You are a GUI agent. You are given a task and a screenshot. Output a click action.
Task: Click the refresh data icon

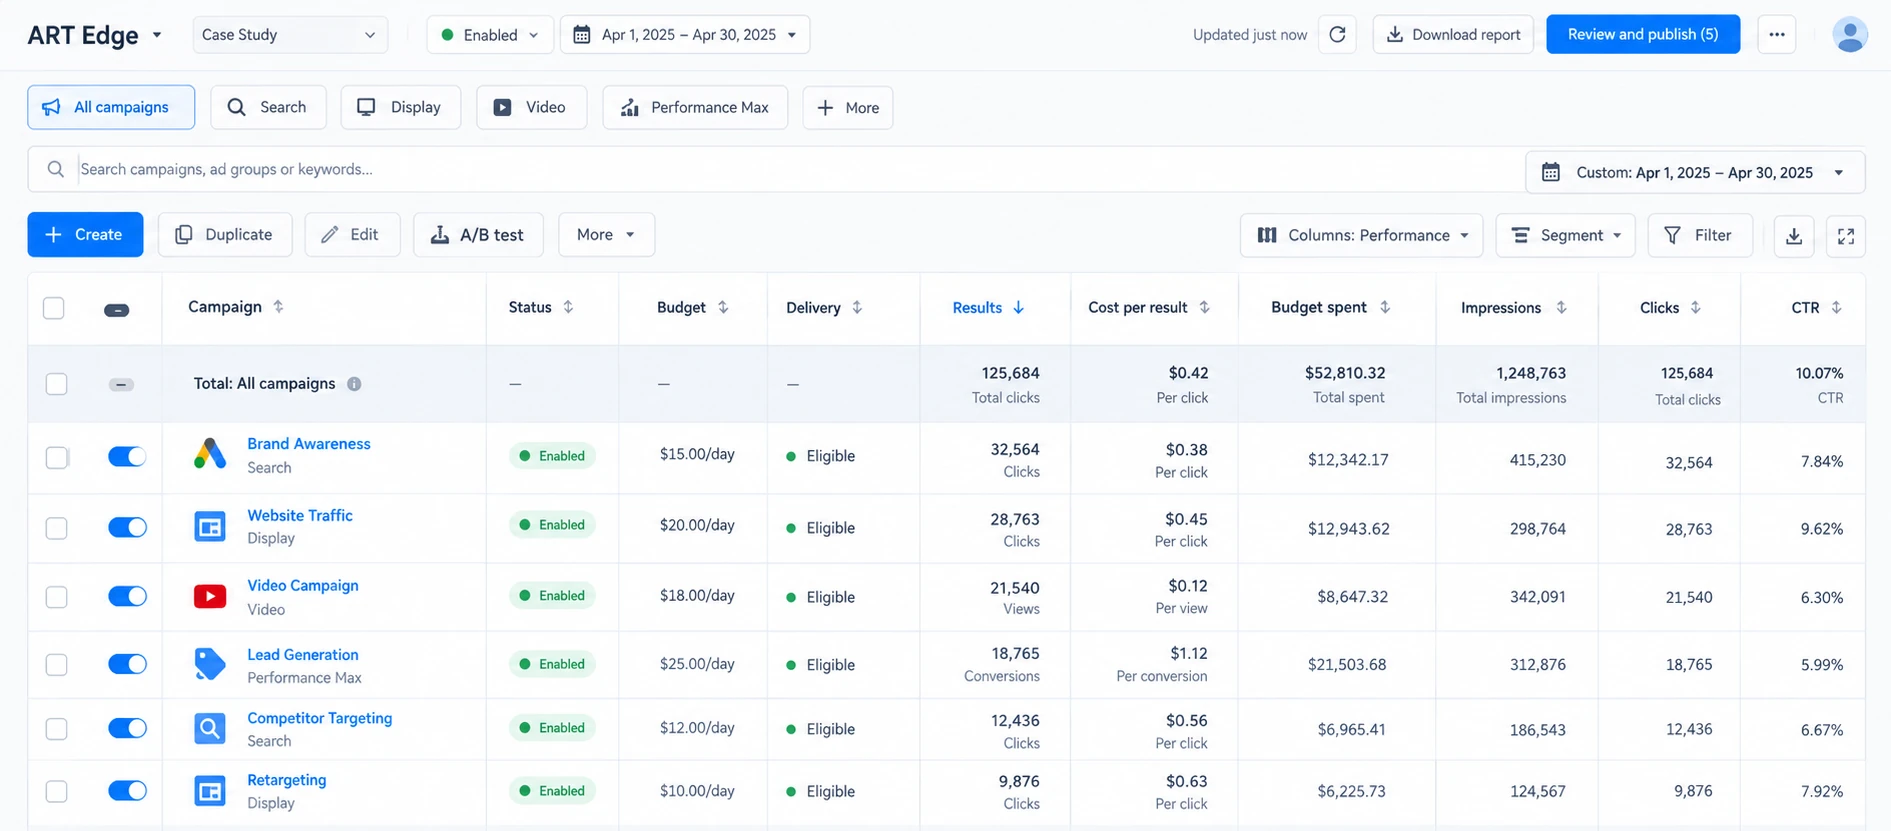1337,34
